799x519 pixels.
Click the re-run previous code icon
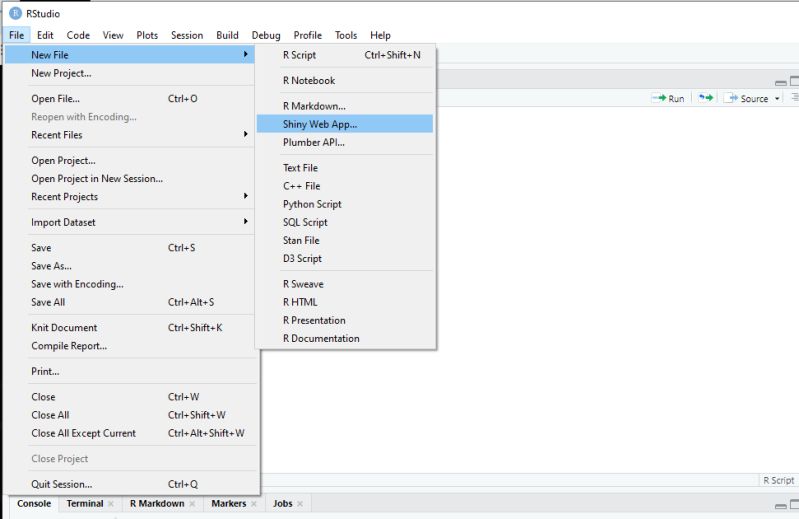[x=706, y=98]
